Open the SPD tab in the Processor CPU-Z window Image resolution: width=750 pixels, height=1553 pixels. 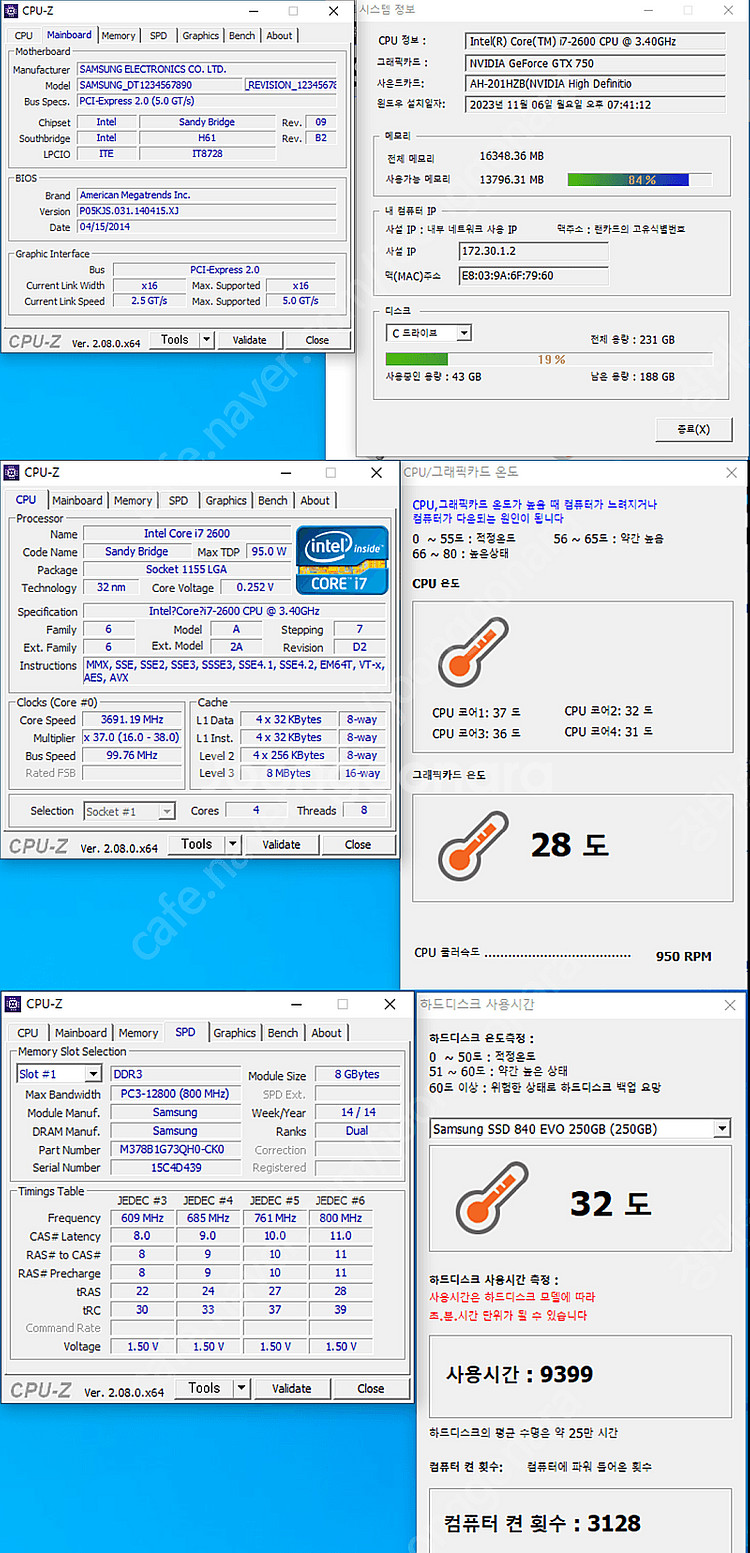pyautogui.click(x=178, y=500)
